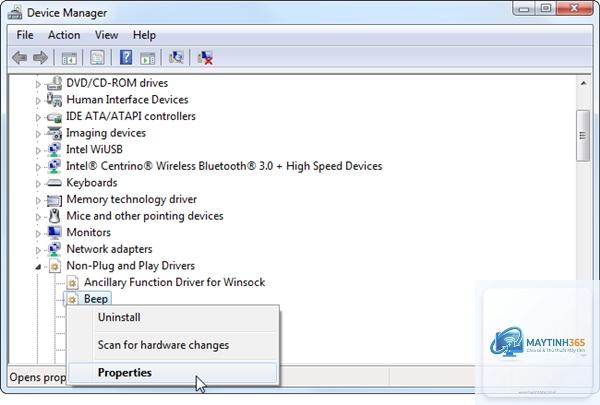Expand Intel Centrino Wireless Bluetooth node
This screenshot has width=600, height=405.
(x=38, y=167)
